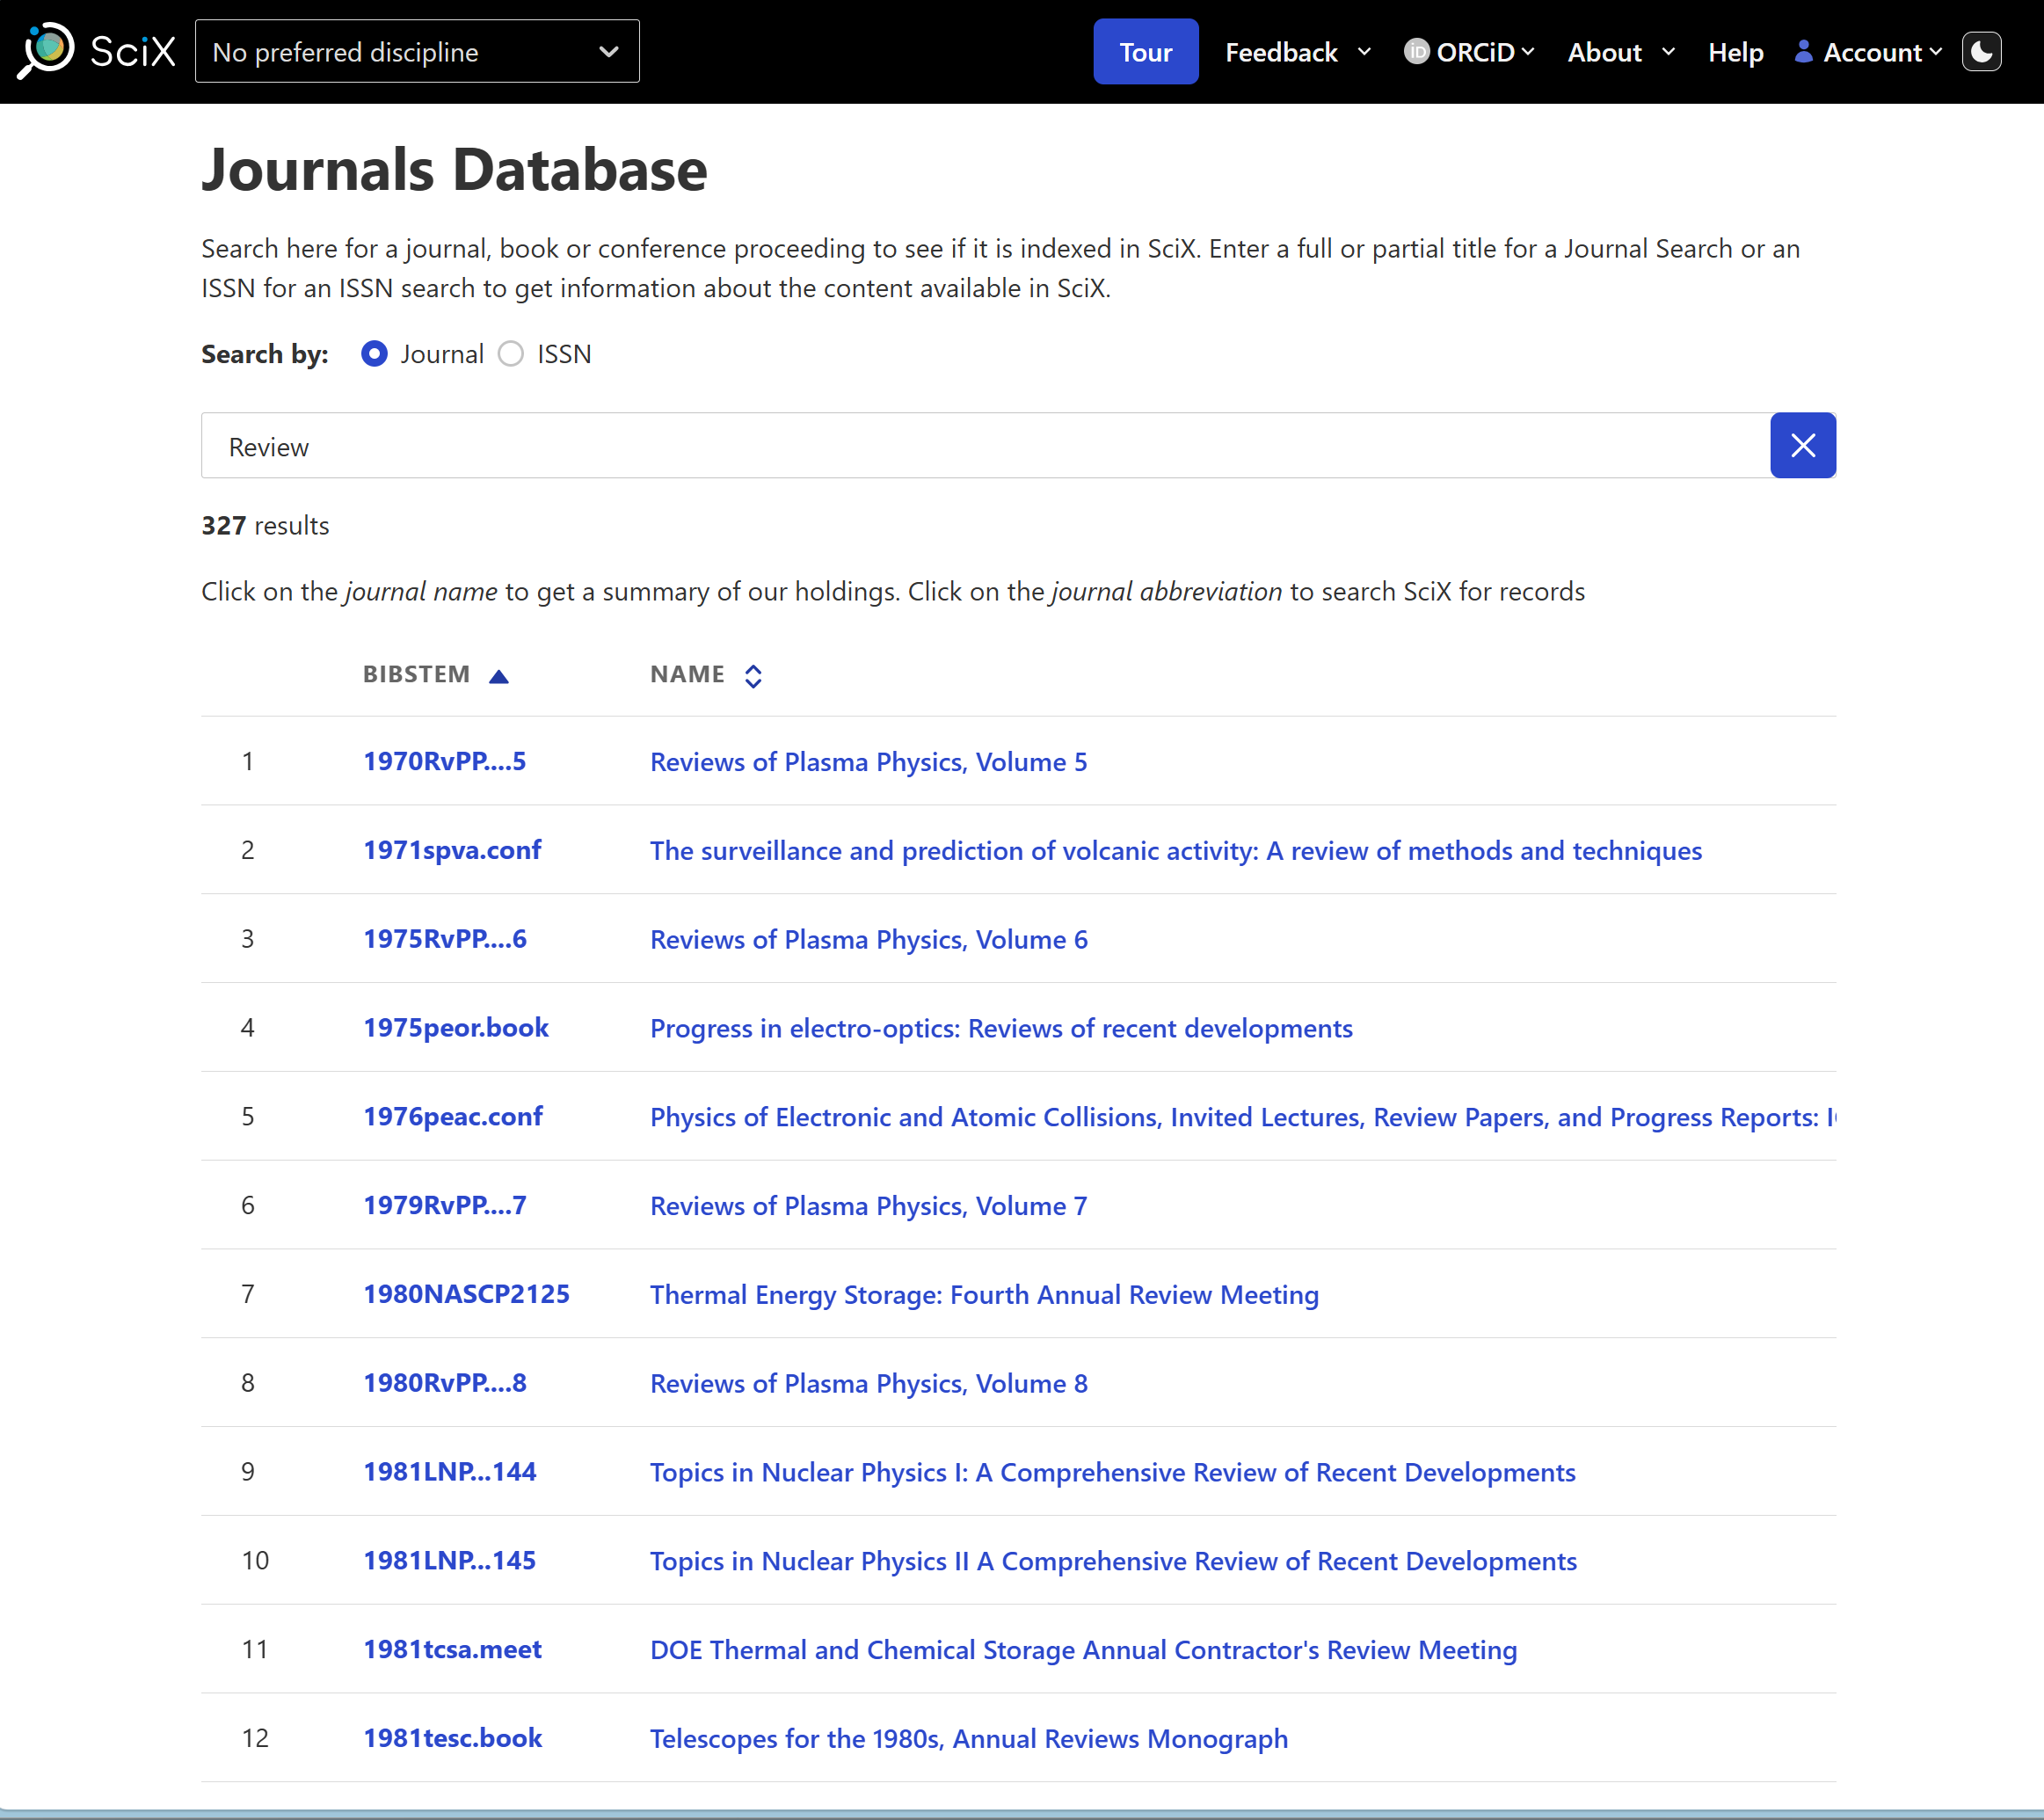Open the ORCiD menu
This screenshot has height=1820, width=2044.
1468,52
